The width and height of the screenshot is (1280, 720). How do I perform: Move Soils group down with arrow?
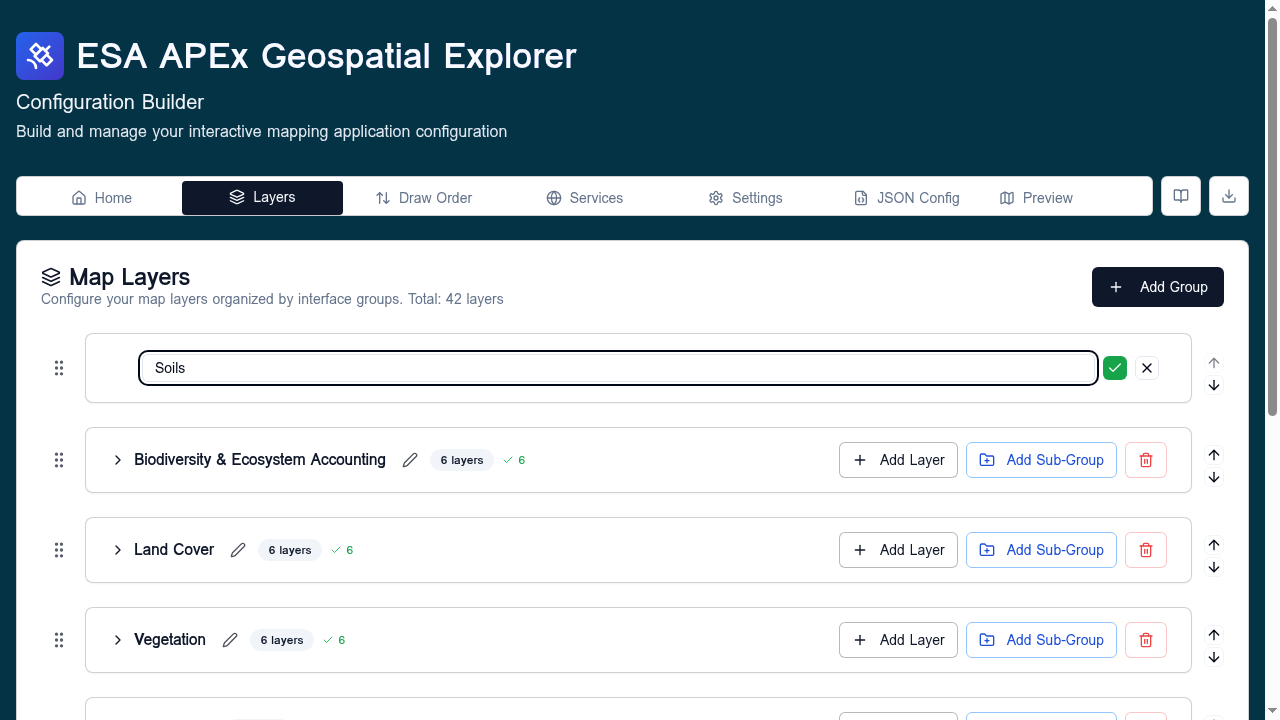pyautogui.click(x=1214, y=385)
